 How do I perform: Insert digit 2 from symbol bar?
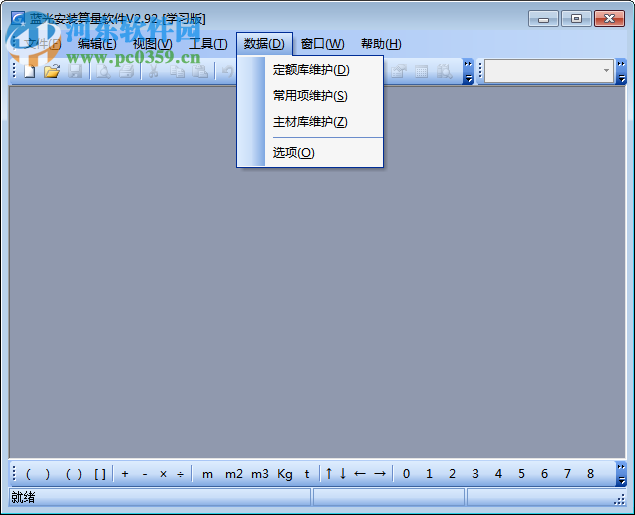pos(452,474)
